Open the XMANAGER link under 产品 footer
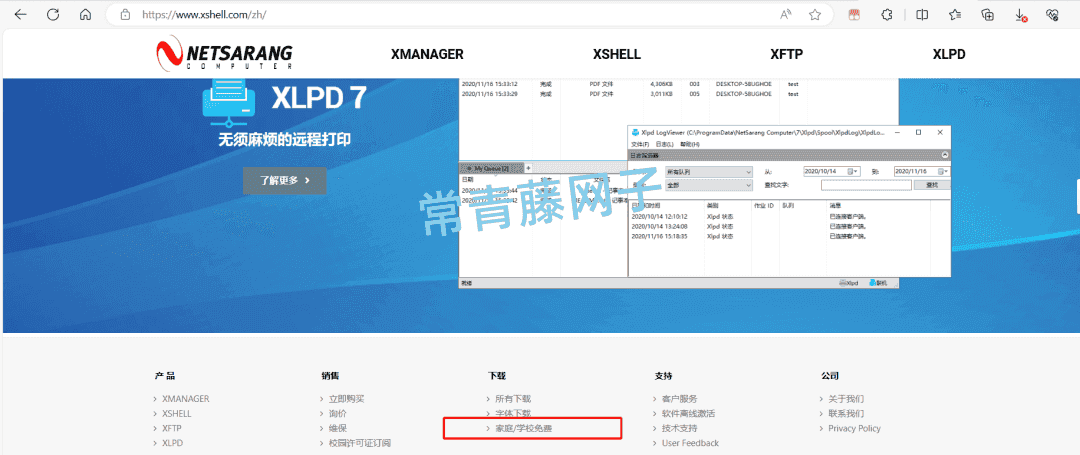The image size is (1080, 455). click(x=185, y=399)
